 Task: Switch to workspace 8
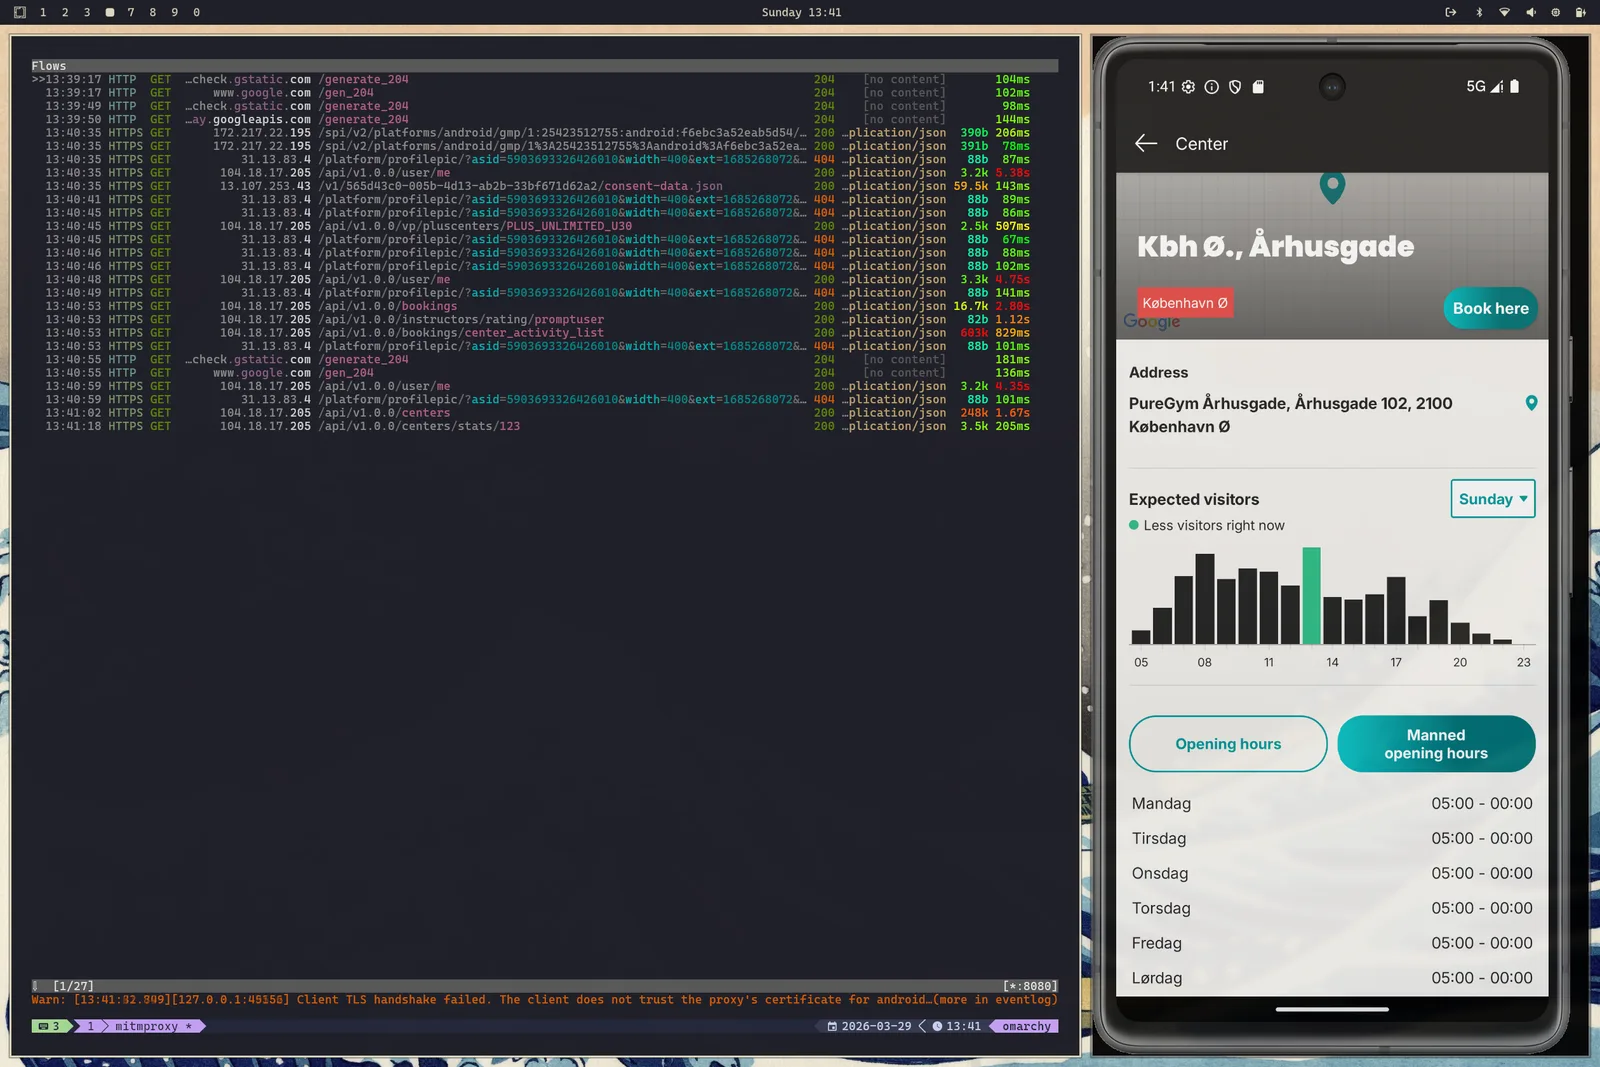152,12
